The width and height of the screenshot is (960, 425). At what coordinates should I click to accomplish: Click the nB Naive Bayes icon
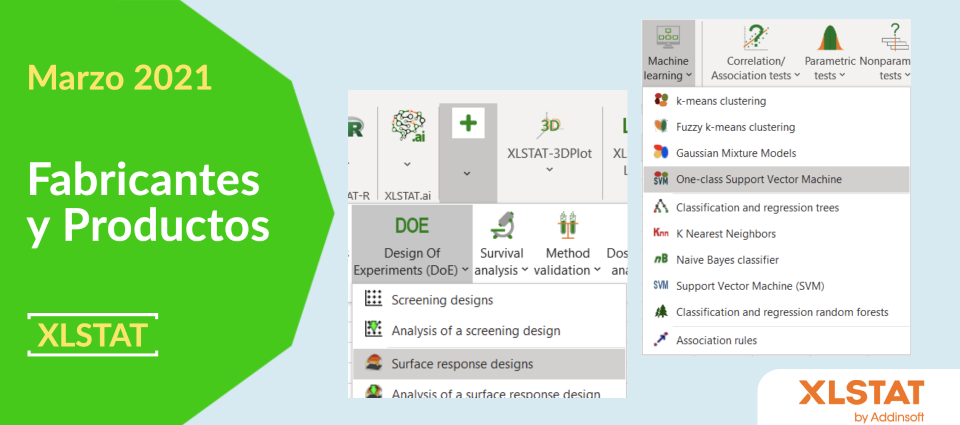coord(661,260)
